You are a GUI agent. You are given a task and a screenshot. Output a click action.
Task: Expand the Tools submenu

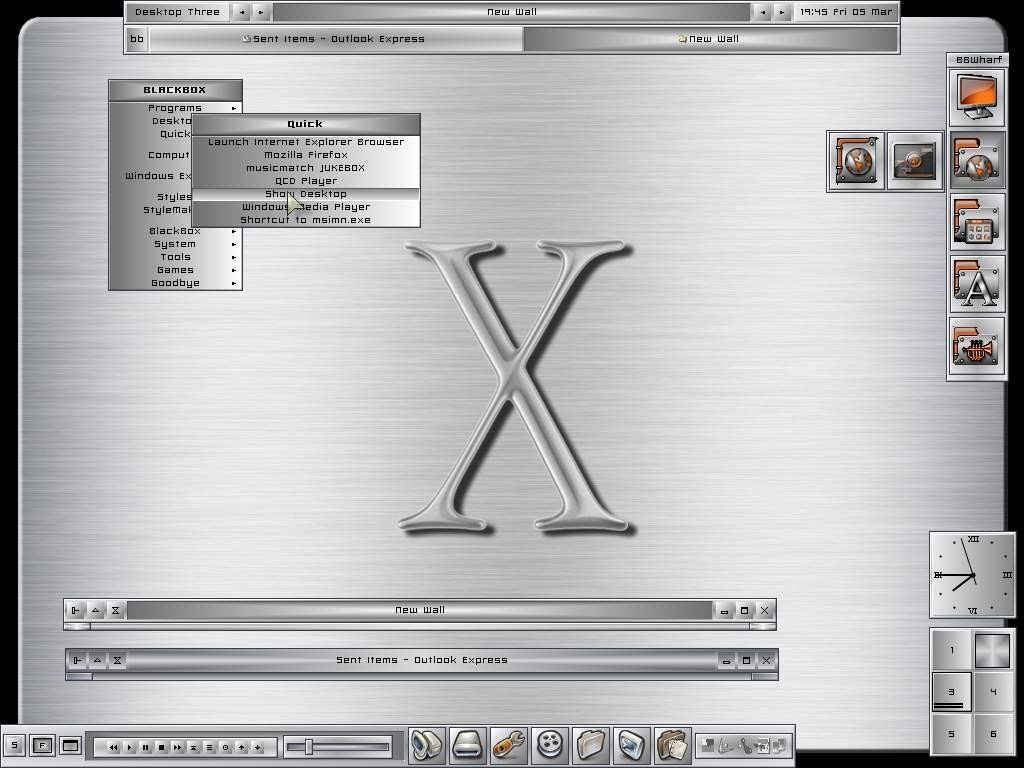(175, 257)
